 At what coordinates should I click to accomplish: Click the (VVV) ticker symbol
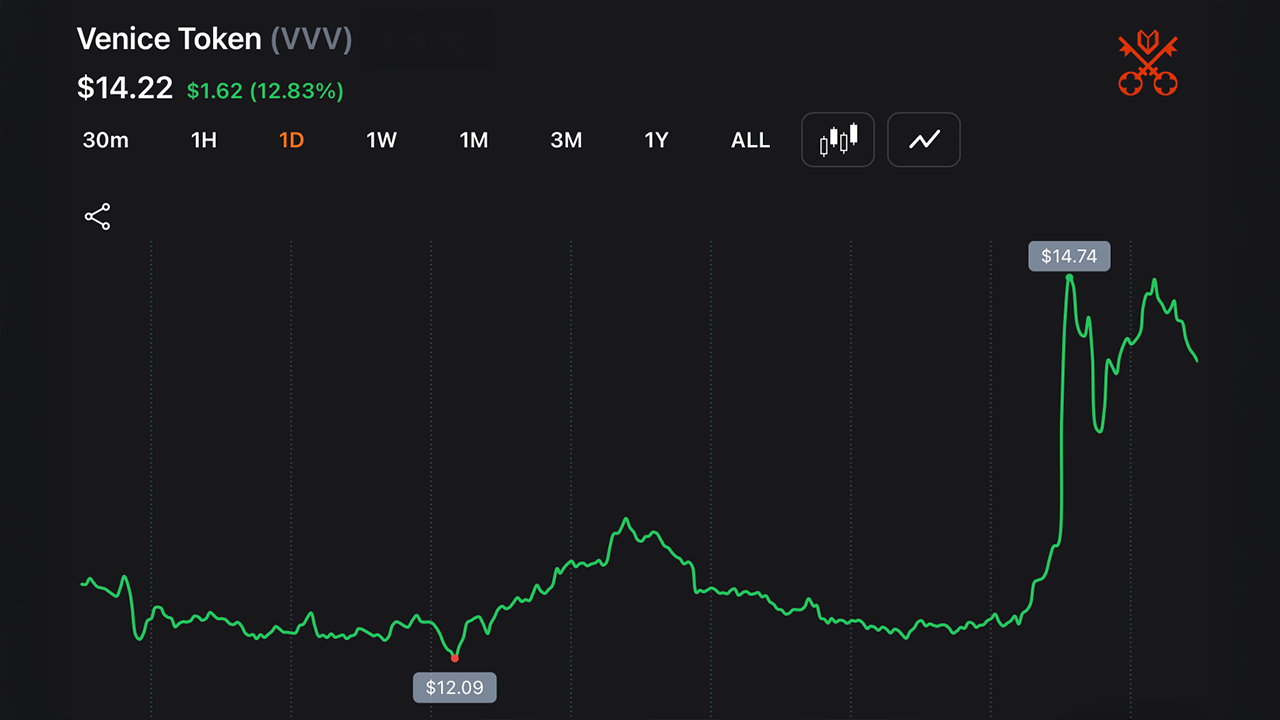pos(311,39)
